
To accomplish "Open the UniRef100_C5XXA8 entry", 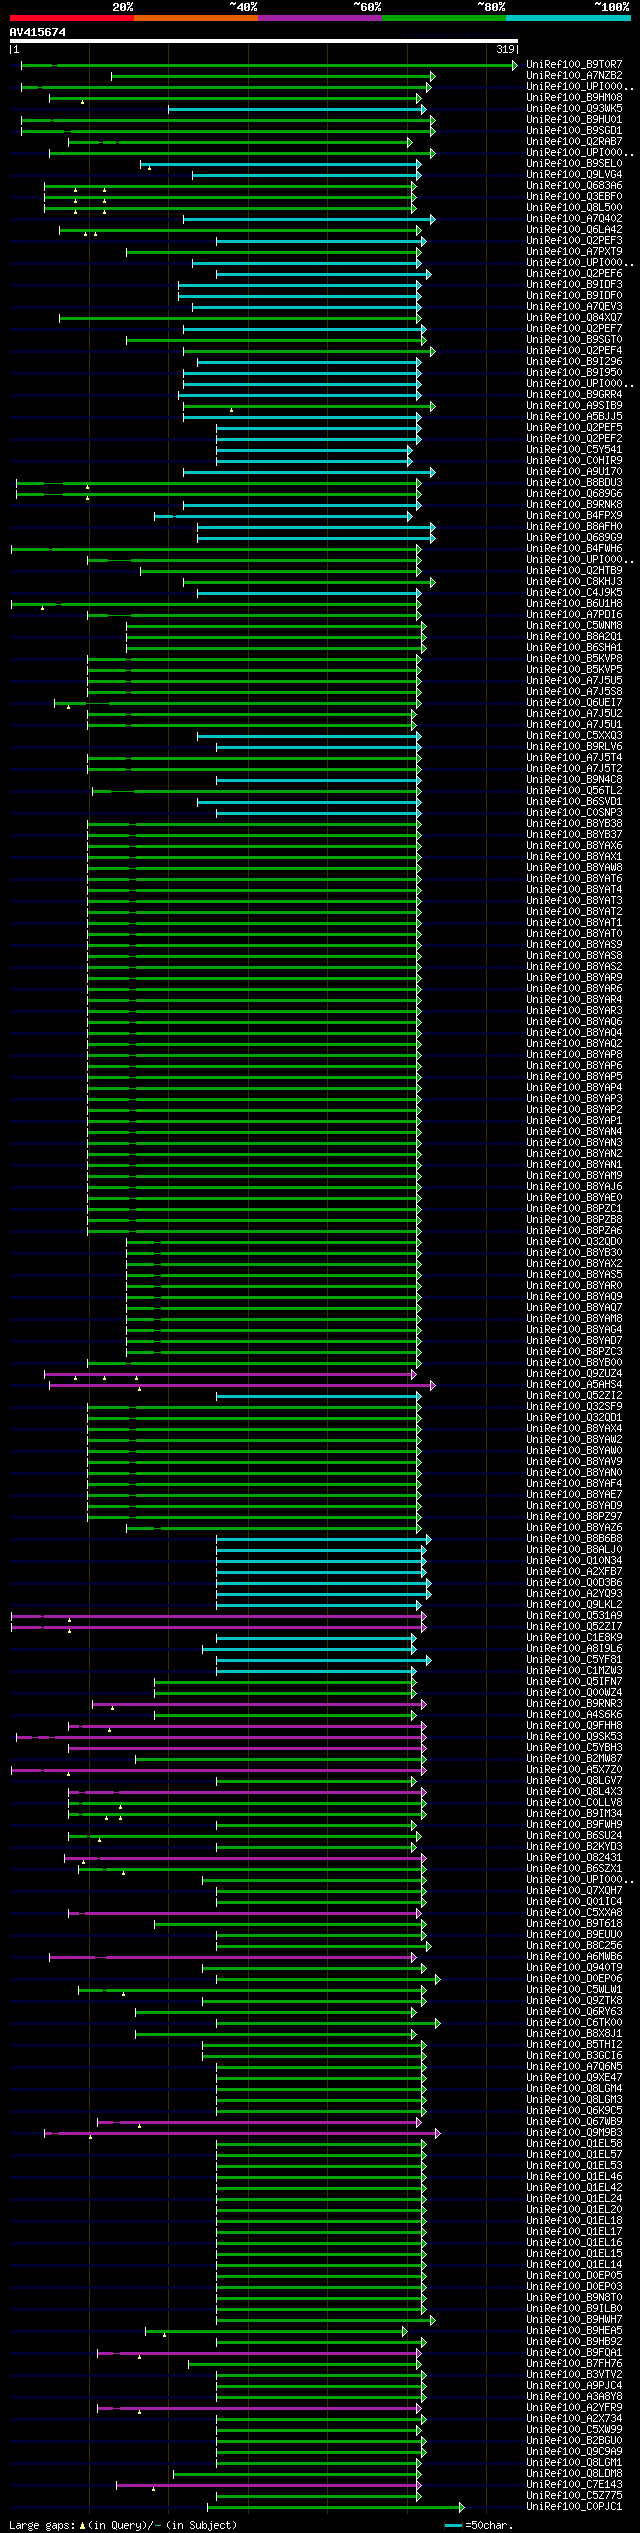I will (x=574, y=1913).
